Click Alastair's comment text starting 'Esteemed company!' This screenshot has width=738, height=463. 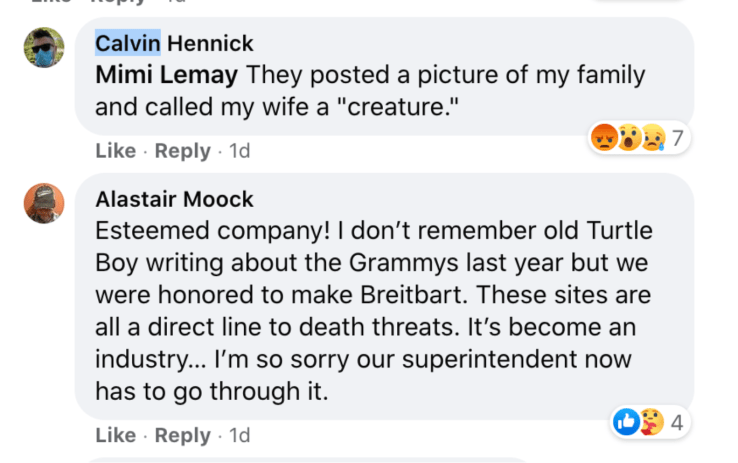pos(380,310)
